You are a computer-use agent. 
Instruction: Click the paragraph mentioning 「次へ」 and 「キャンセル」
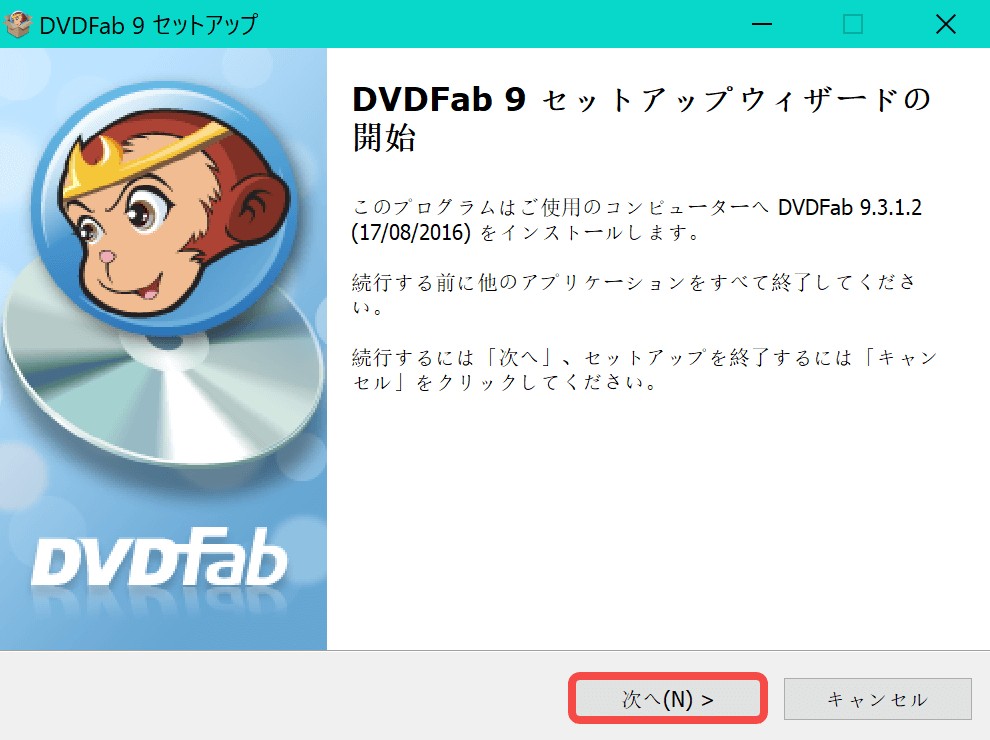click(x=644, y=370)
